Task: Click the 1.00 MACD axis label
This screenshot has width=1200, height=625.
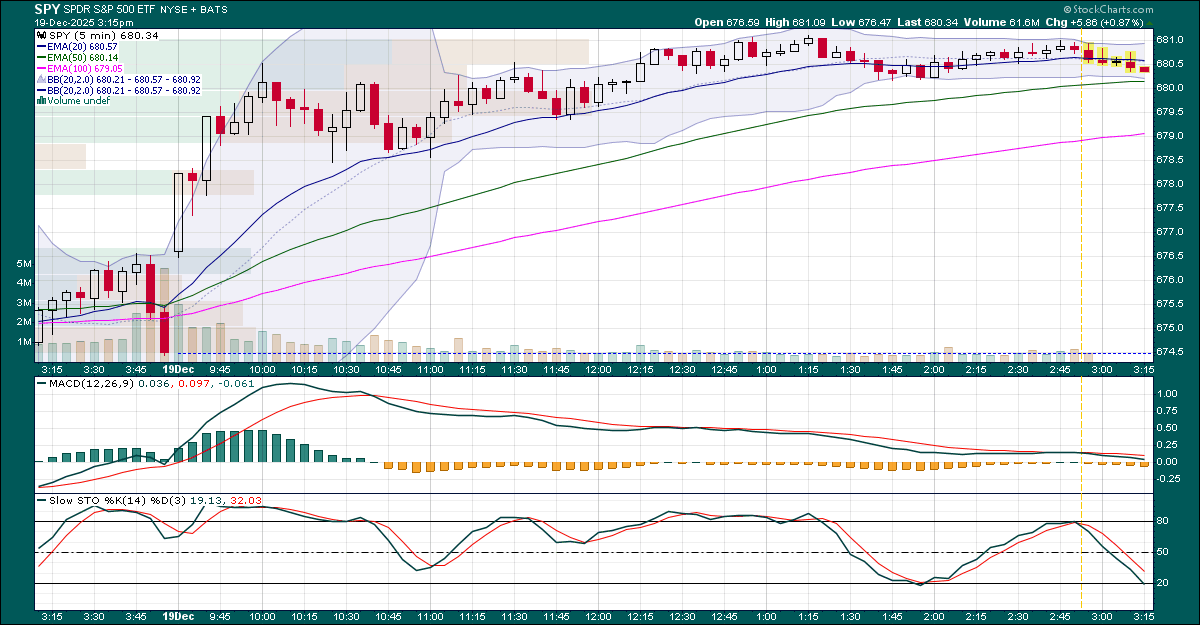Action: (x=1169, y=394)
